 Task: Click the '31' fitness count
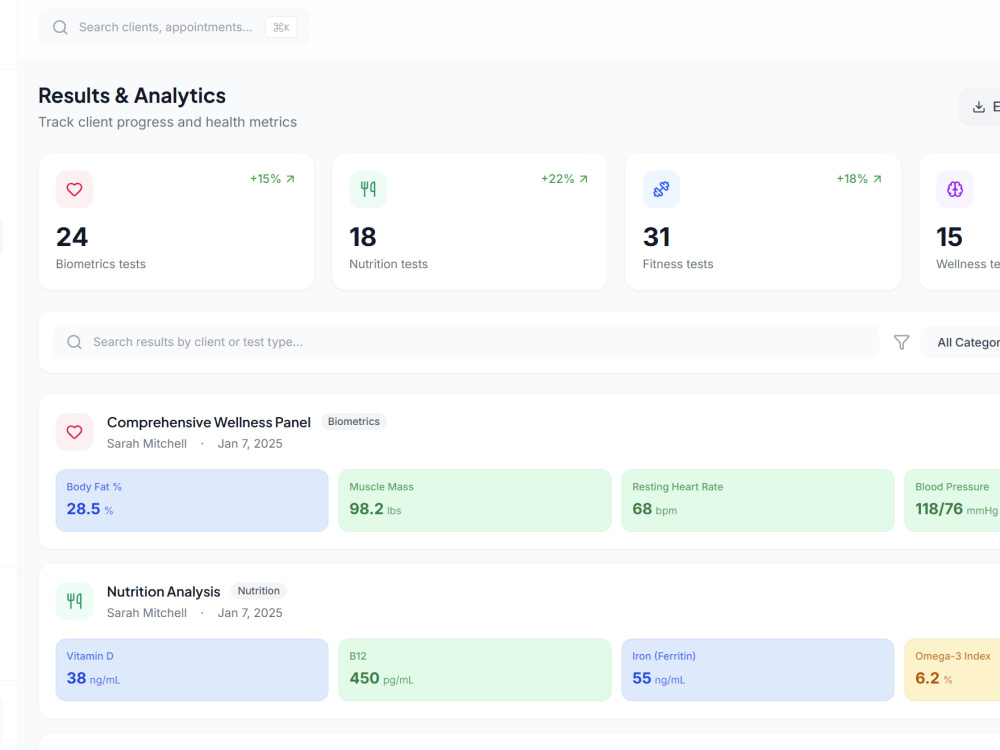[656, 237]
